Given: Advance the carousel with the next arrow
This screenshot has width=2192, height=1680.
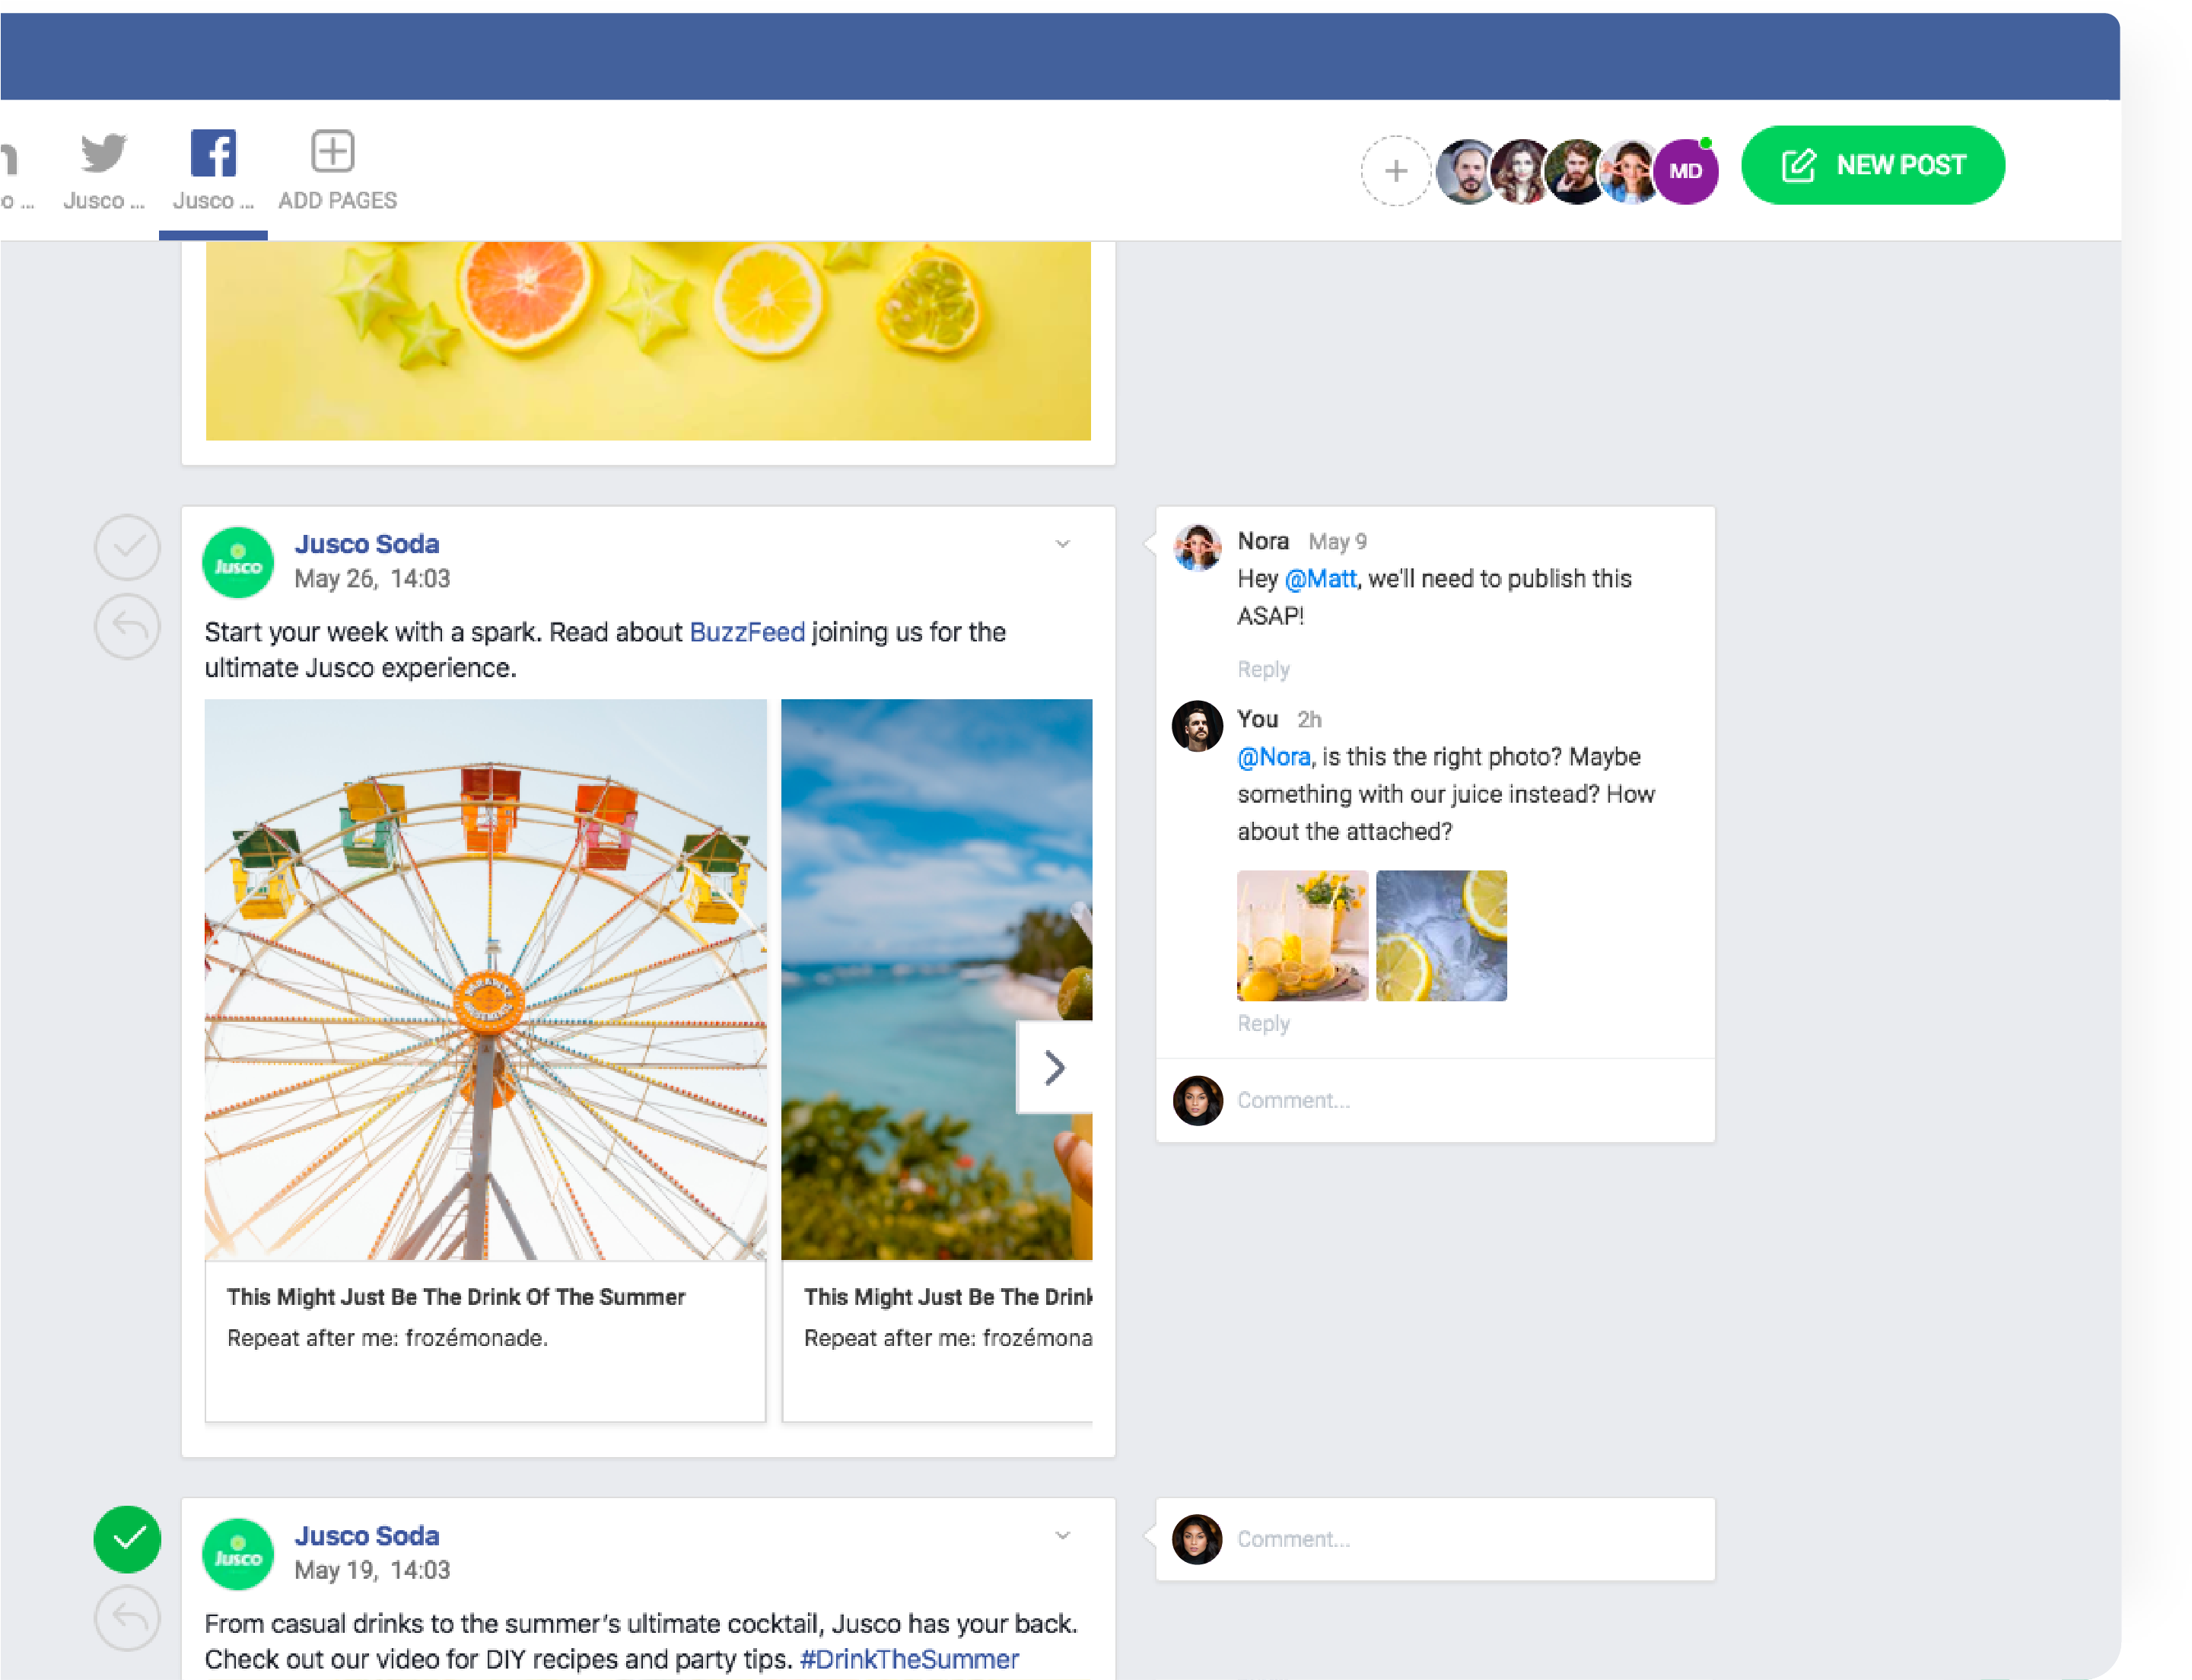Looking at the screenshot, I should [1055, 1068].
